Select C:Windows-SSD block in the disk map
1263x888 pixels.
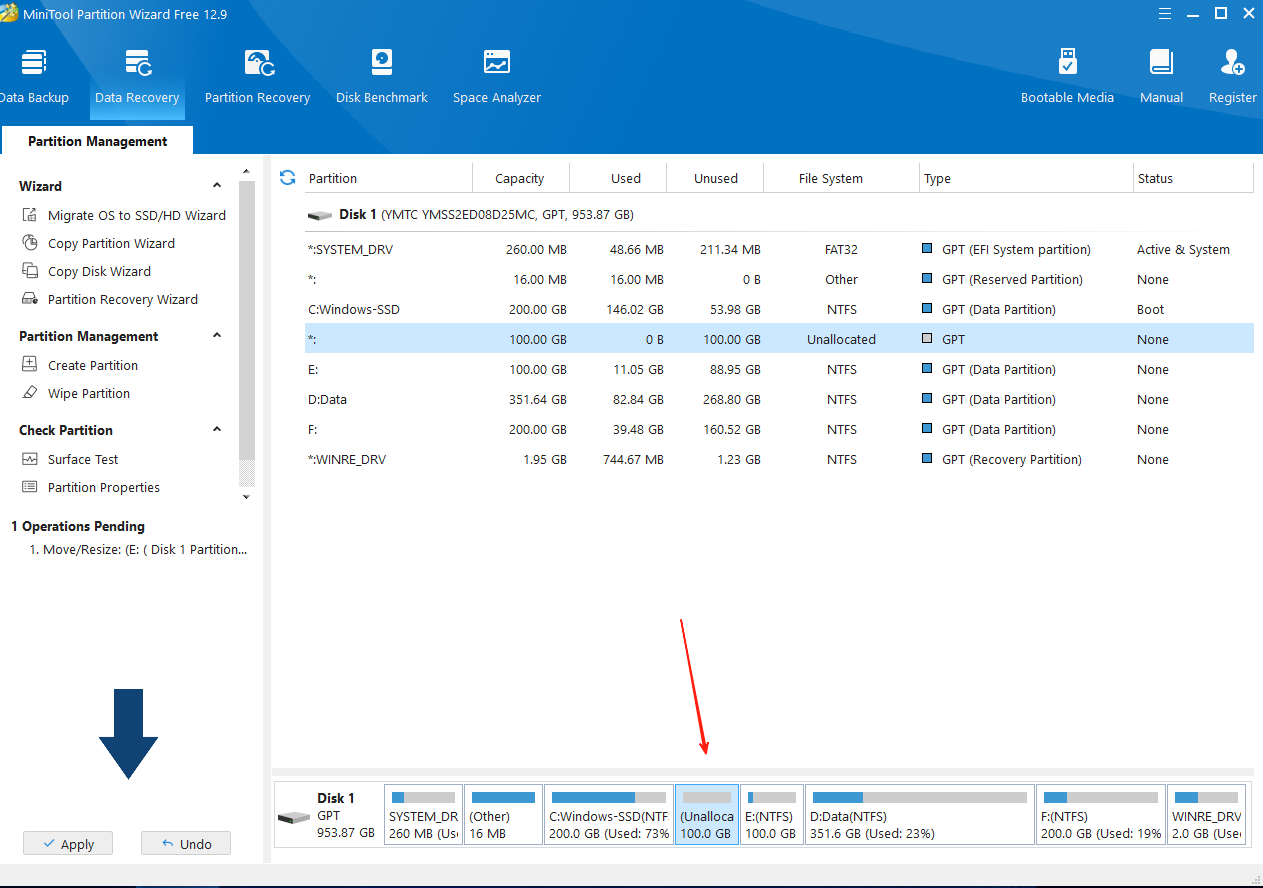pyautogui.click(x=609, y=815)
